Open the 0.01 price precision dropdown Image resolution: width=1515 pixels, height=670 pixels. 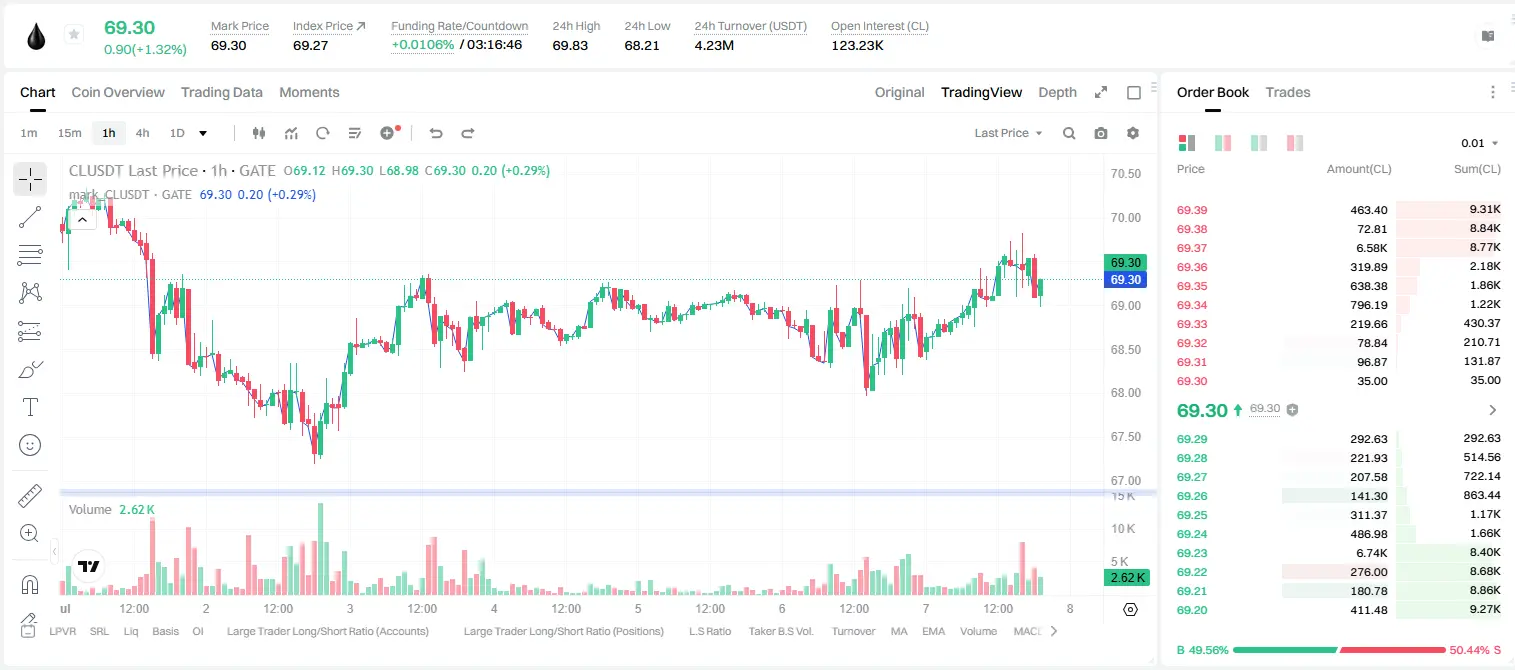click(1480, 143)
